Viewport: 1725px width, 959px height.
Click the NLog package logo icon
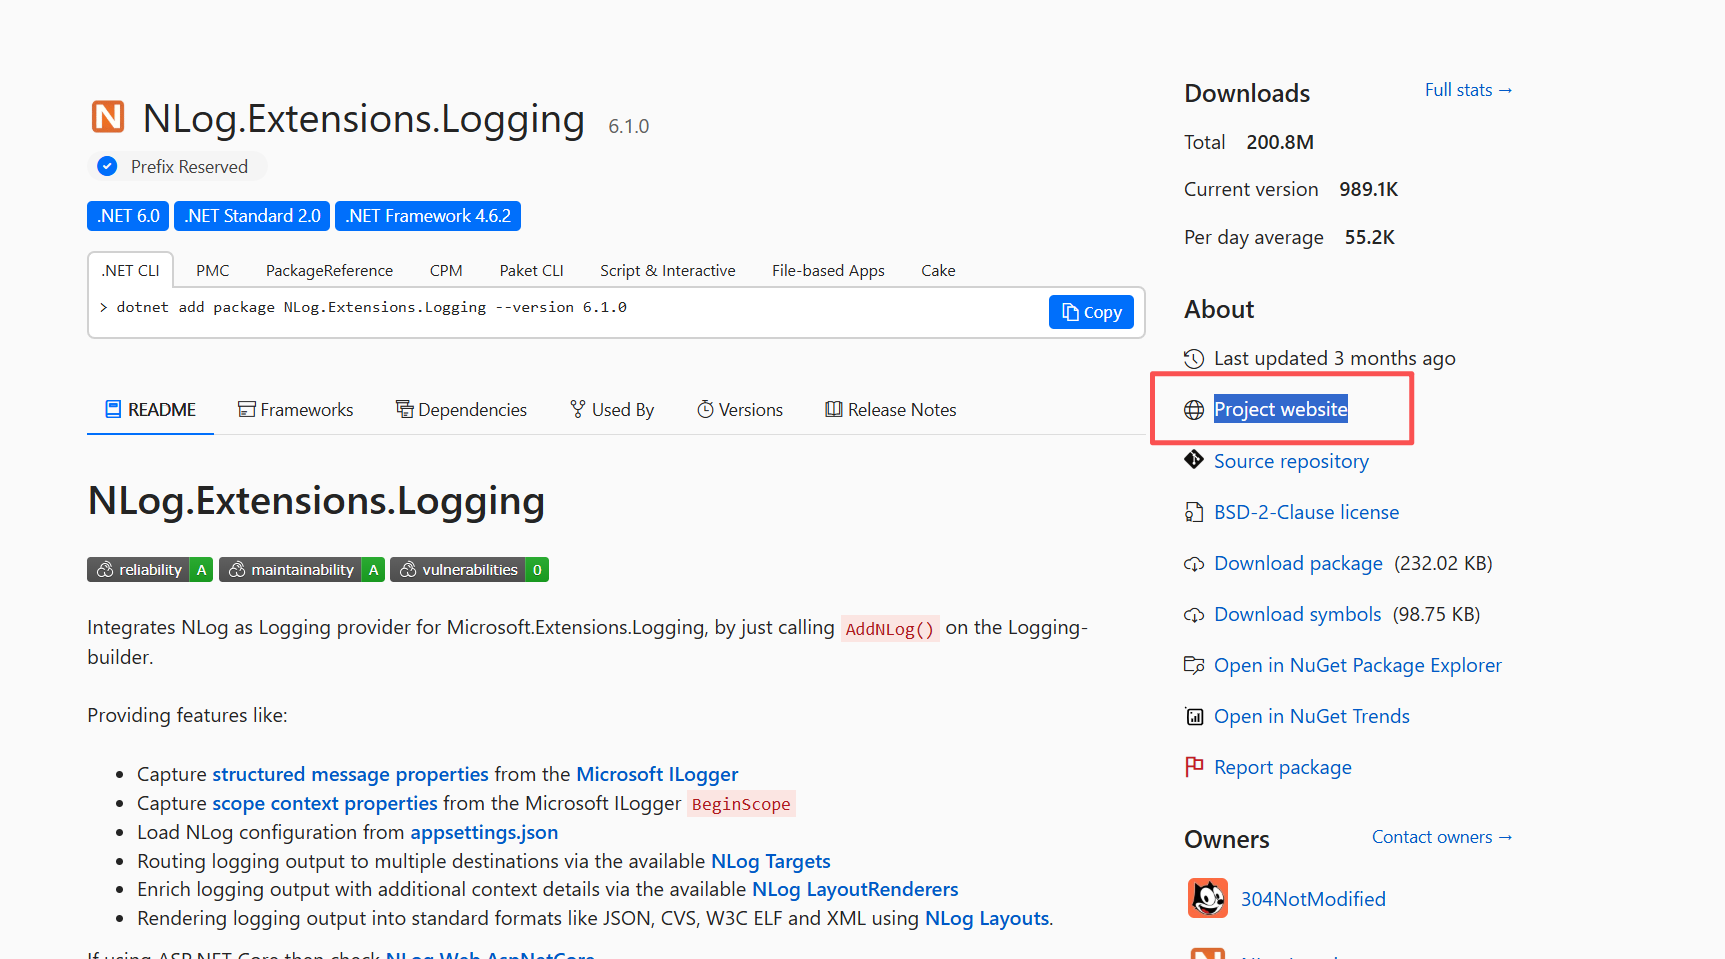(x=108, y=117)
